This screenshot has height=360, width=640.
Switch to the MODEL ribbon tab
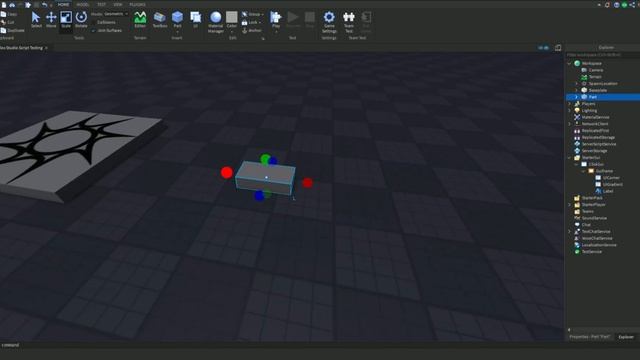click(x=83, y=4)
